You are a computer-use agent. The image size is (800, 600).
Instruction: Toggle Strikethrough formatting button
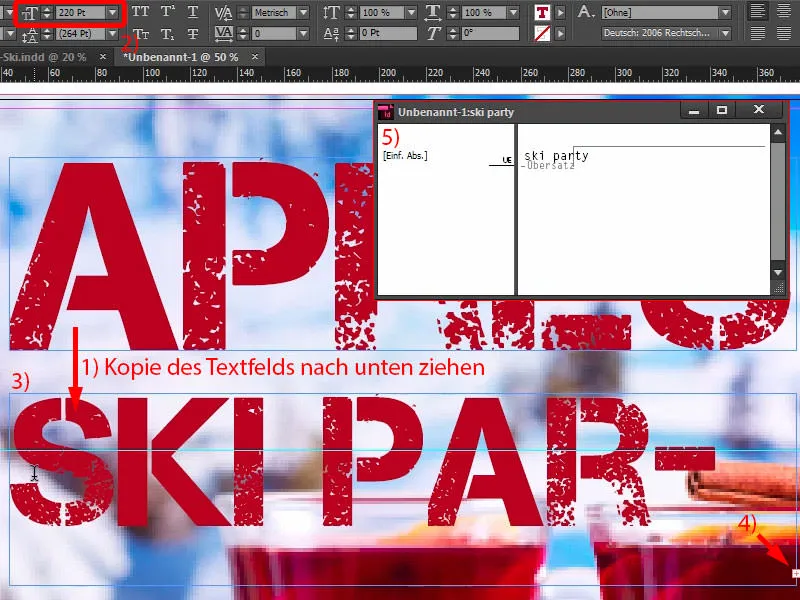tap(193, 34)
